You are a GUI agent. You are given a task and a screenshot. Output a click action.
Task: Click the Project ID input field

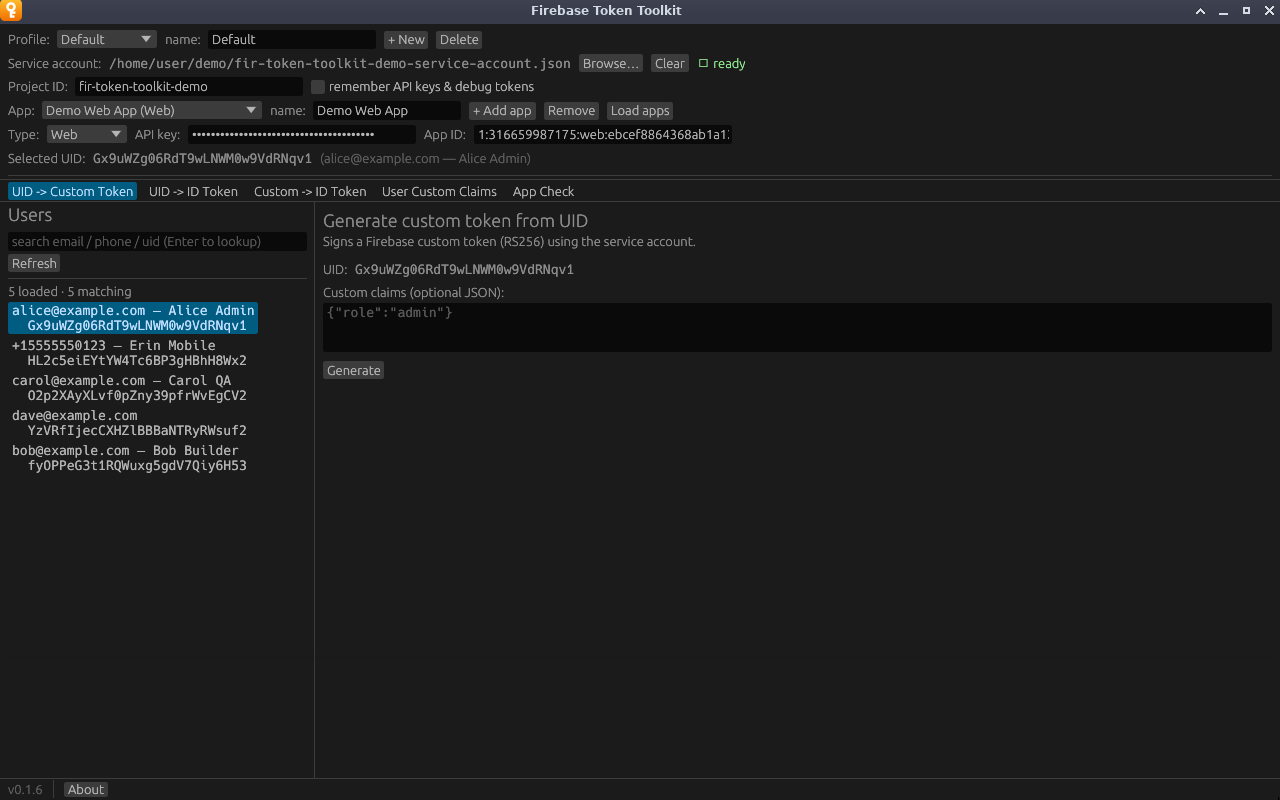189,87
